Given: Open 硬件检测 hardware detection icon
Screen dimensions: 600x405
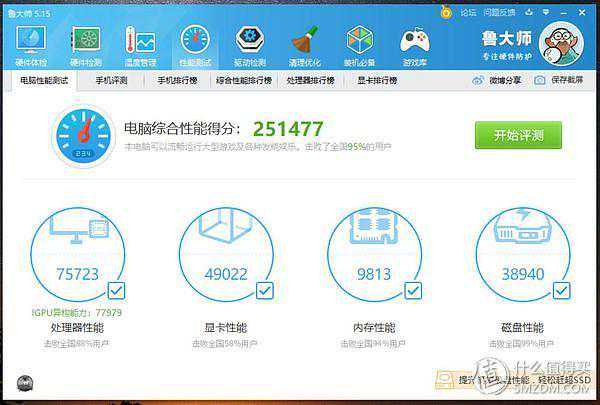Looking at the screenshot, I should 86,45.
